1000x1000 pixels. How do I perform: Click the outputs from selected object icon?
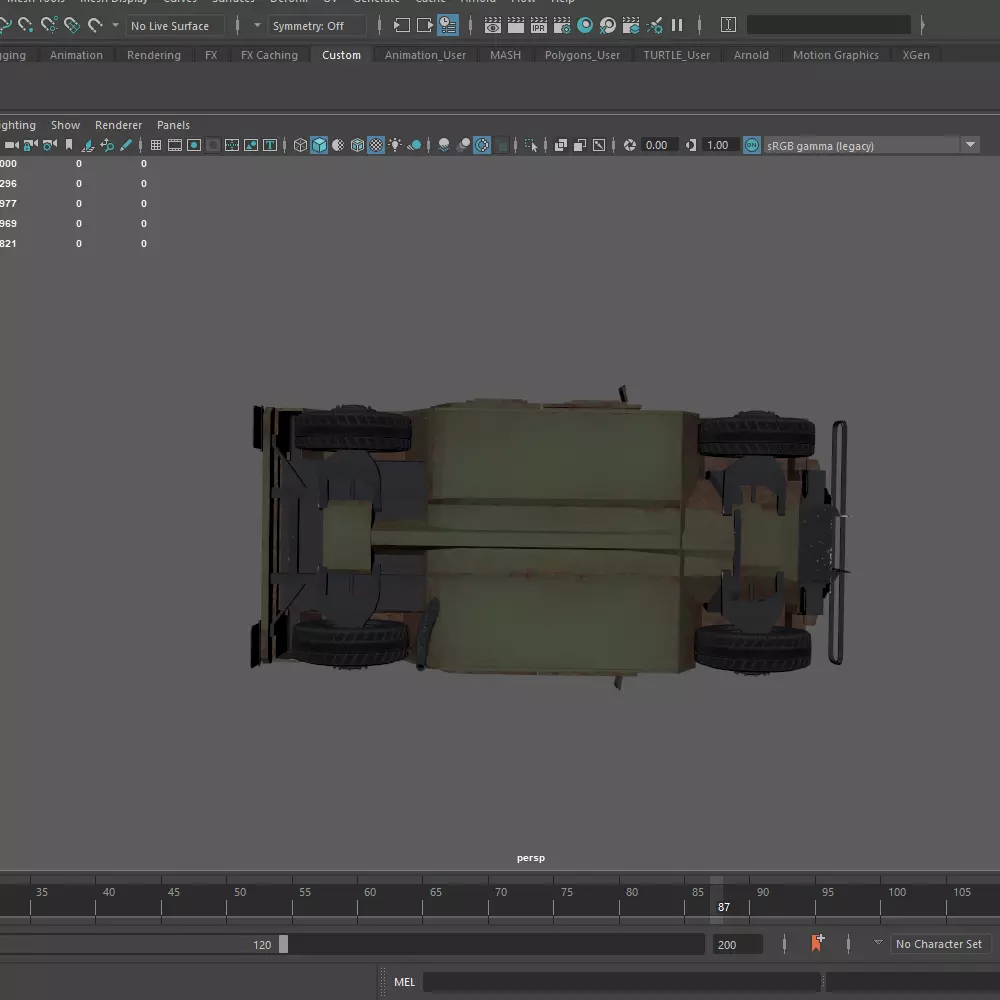point(424,25)
